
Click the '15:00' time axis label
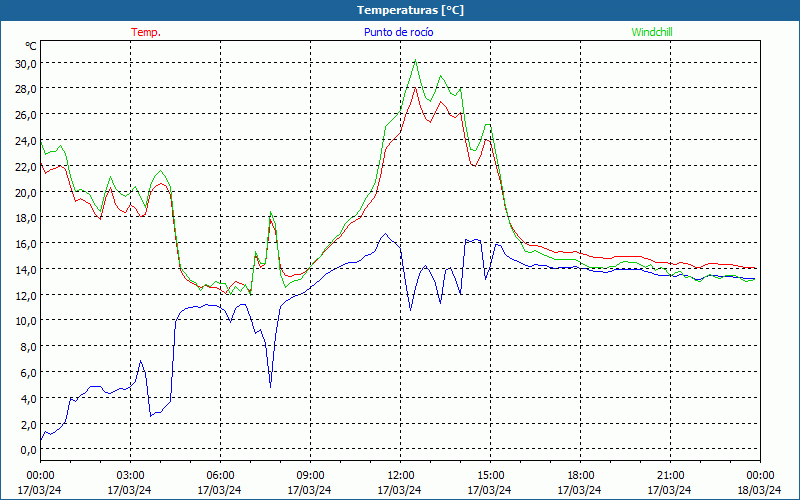(x=490, y=476)
